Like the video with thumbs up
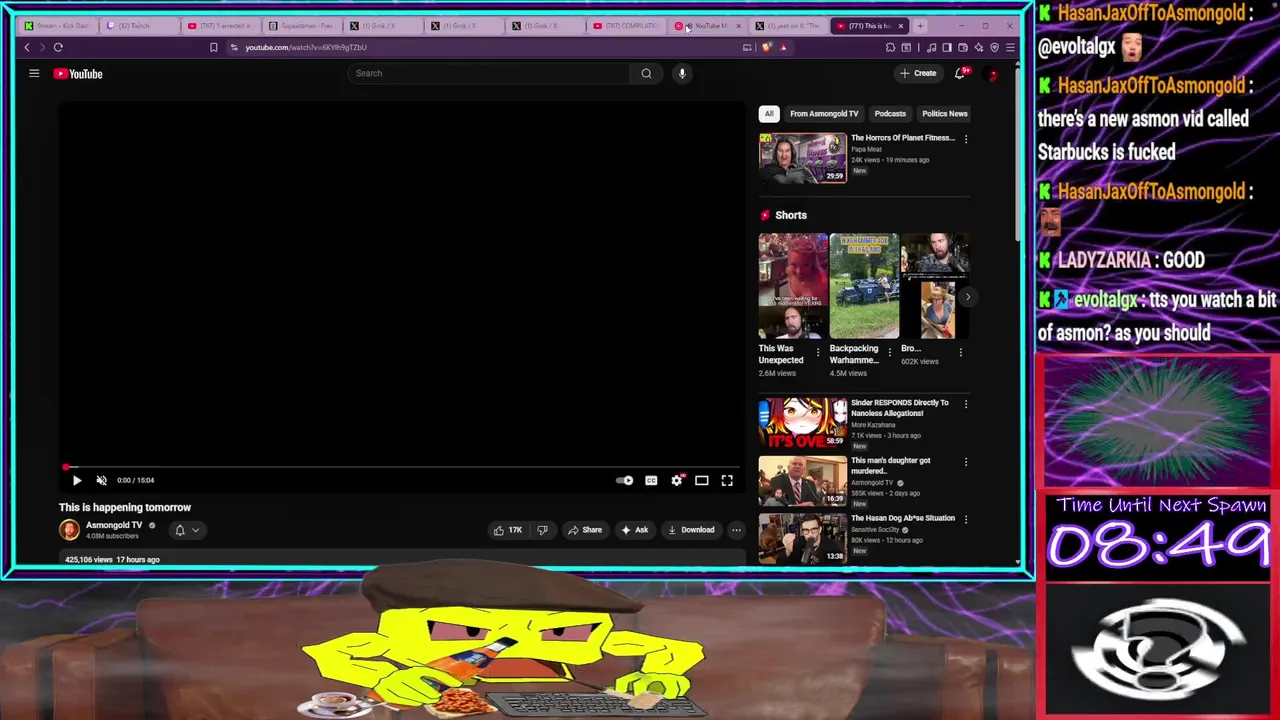This screenshot has width=1280, height=720. pyautogui.click(x=507, y=530)
